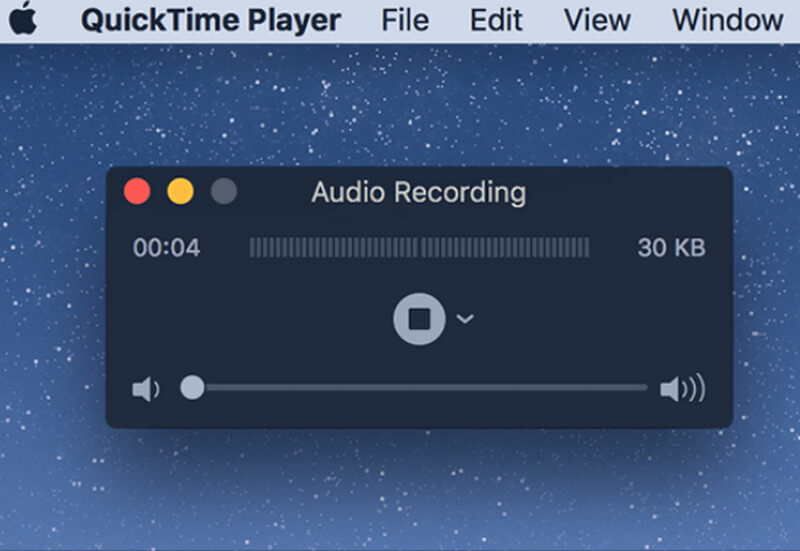Open the QuickTime Player menu
This screenshot has height=551, width=800.
pyautogui.click(x=211, y=20)
